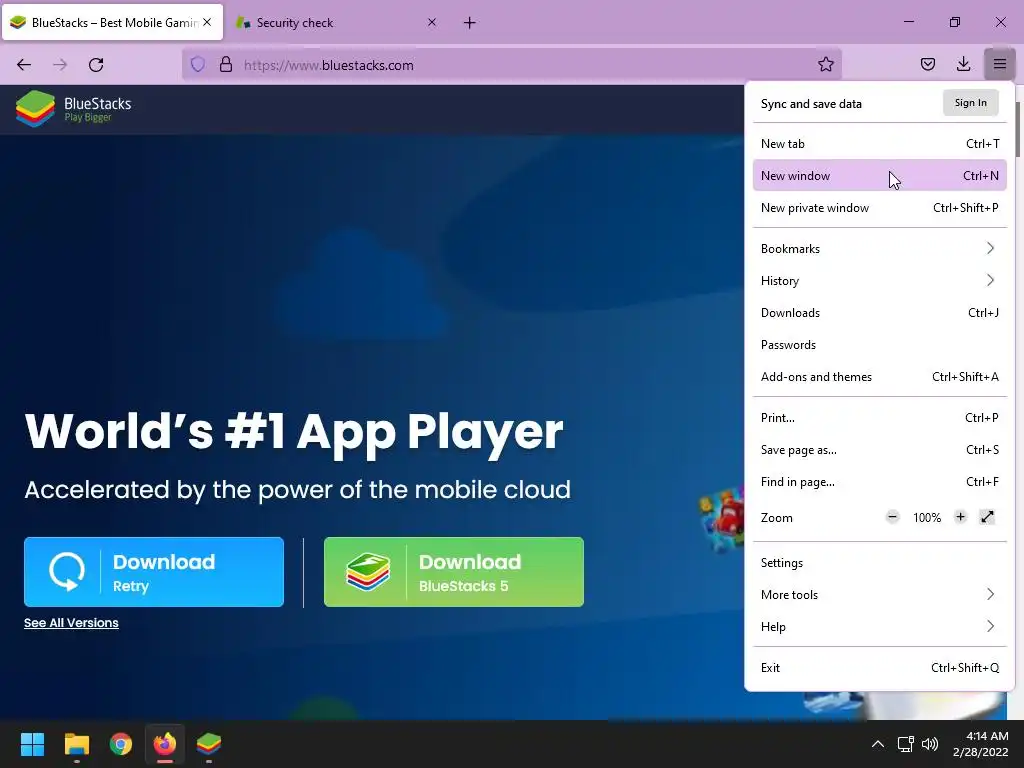Click the volume speaker tray icon

930,744
